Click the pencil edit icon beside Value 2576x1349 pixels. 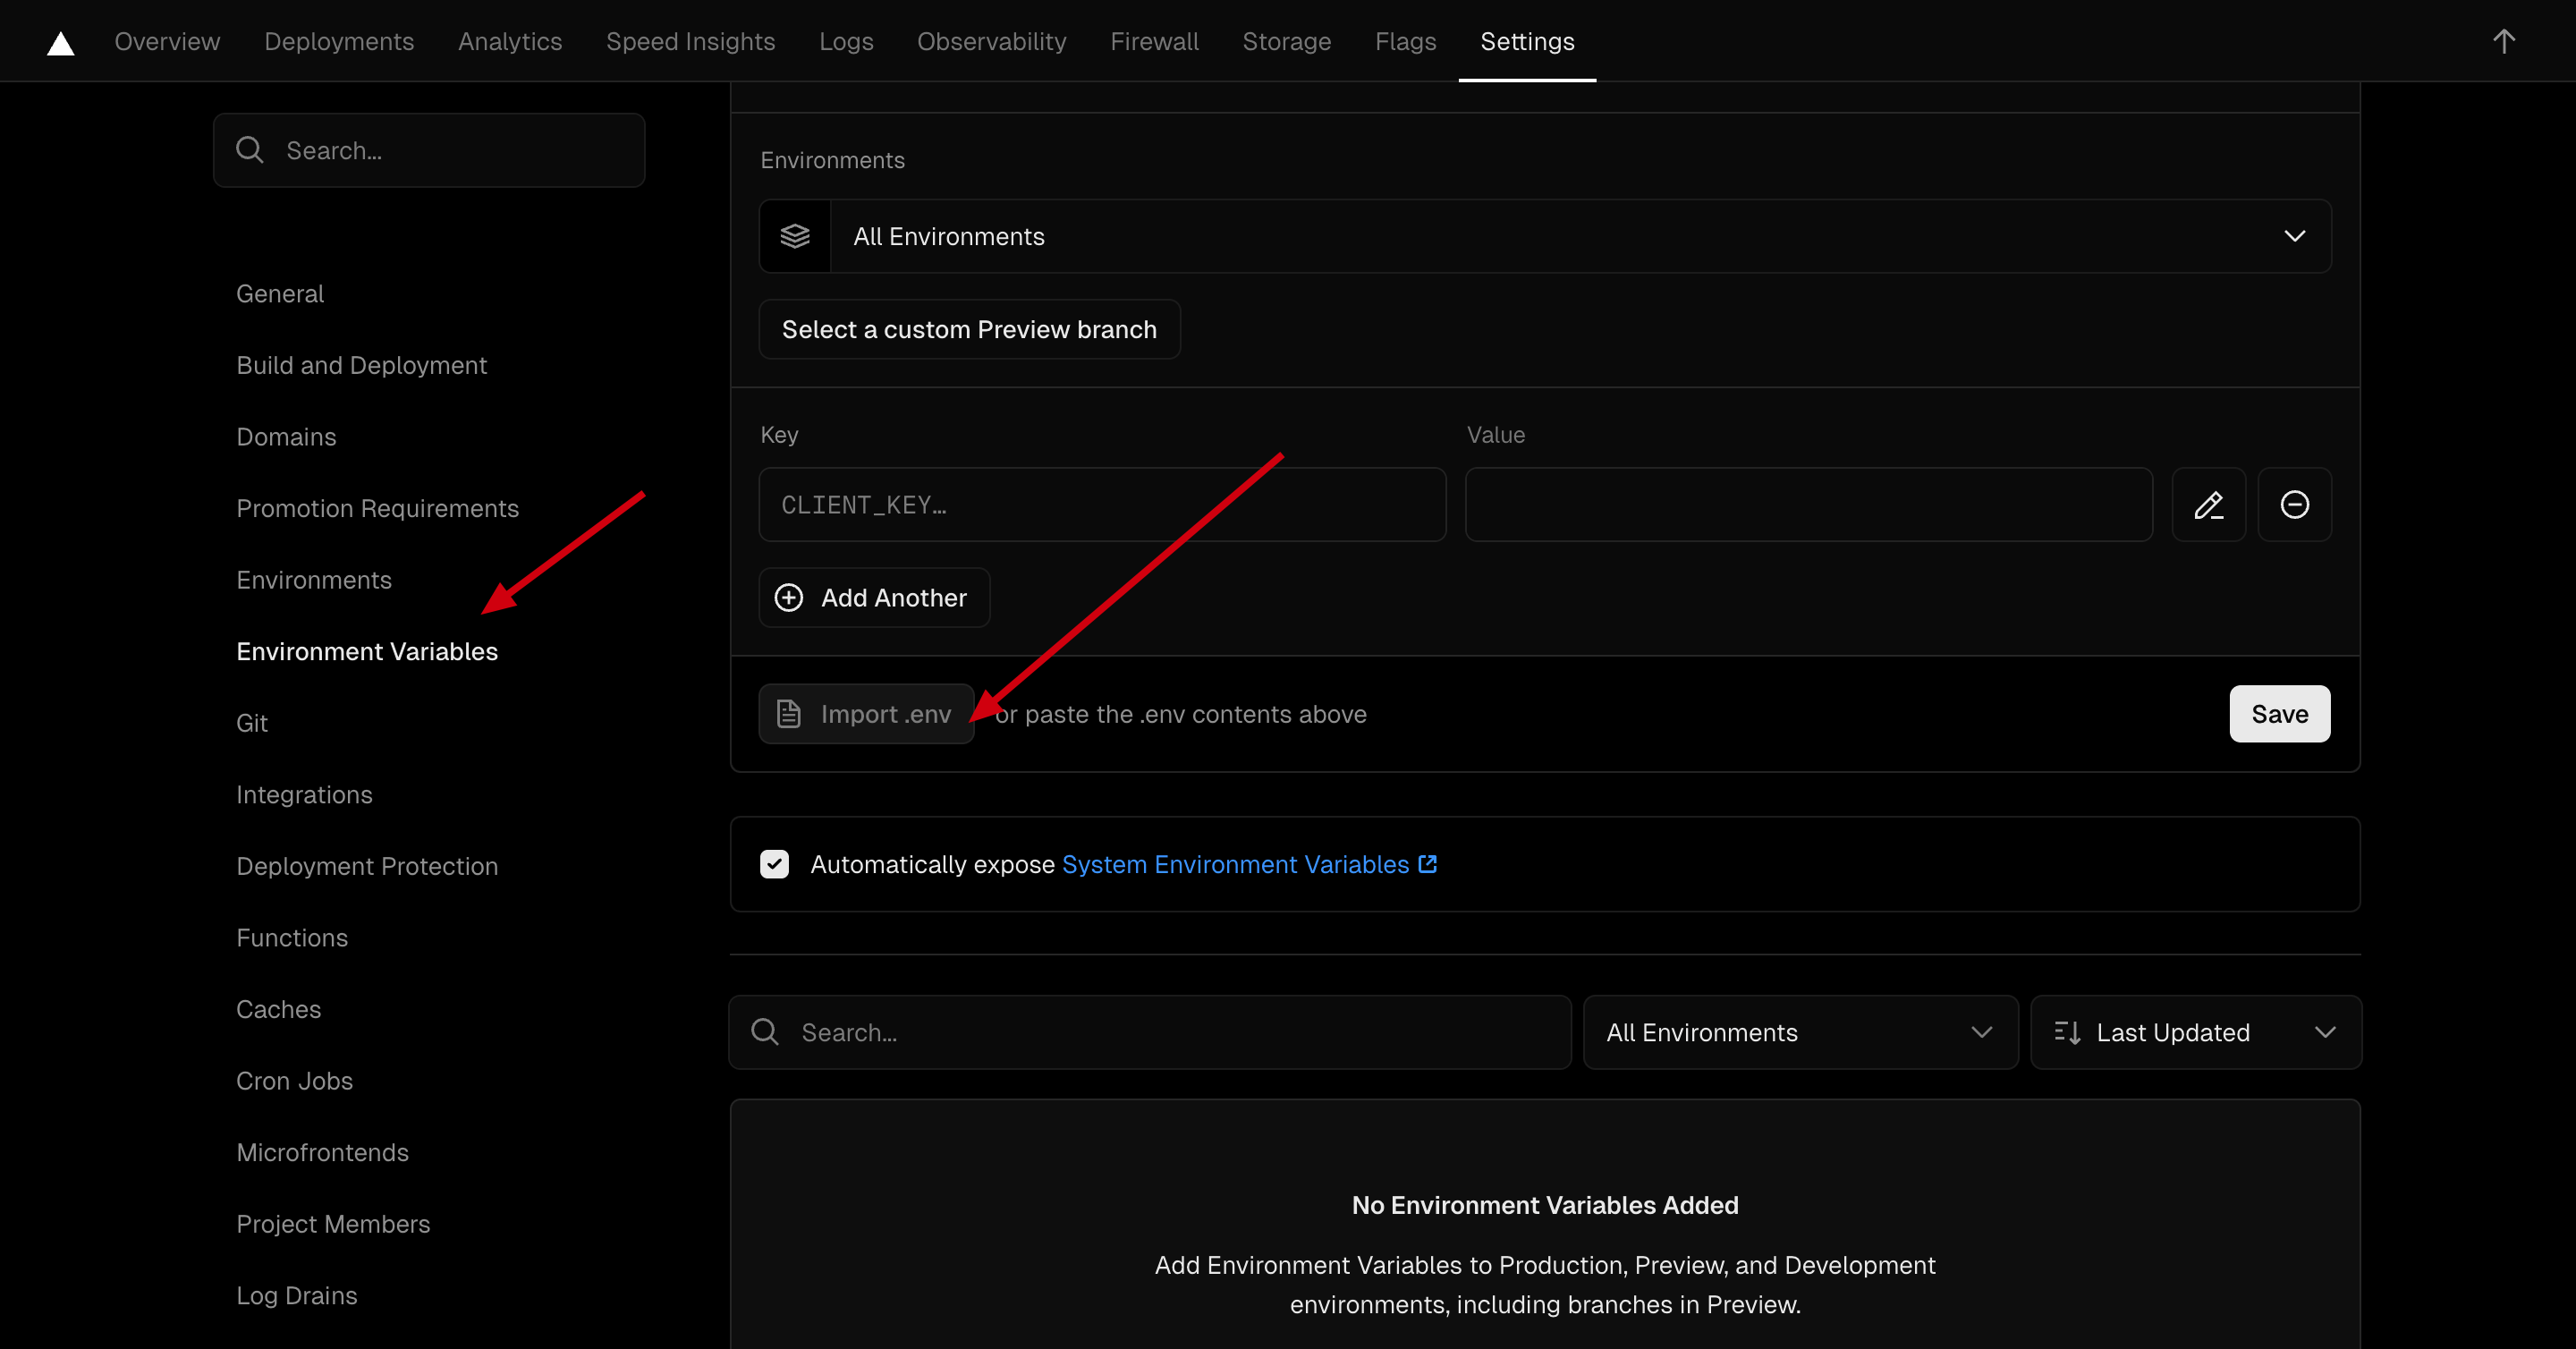tap(2208, 505)
